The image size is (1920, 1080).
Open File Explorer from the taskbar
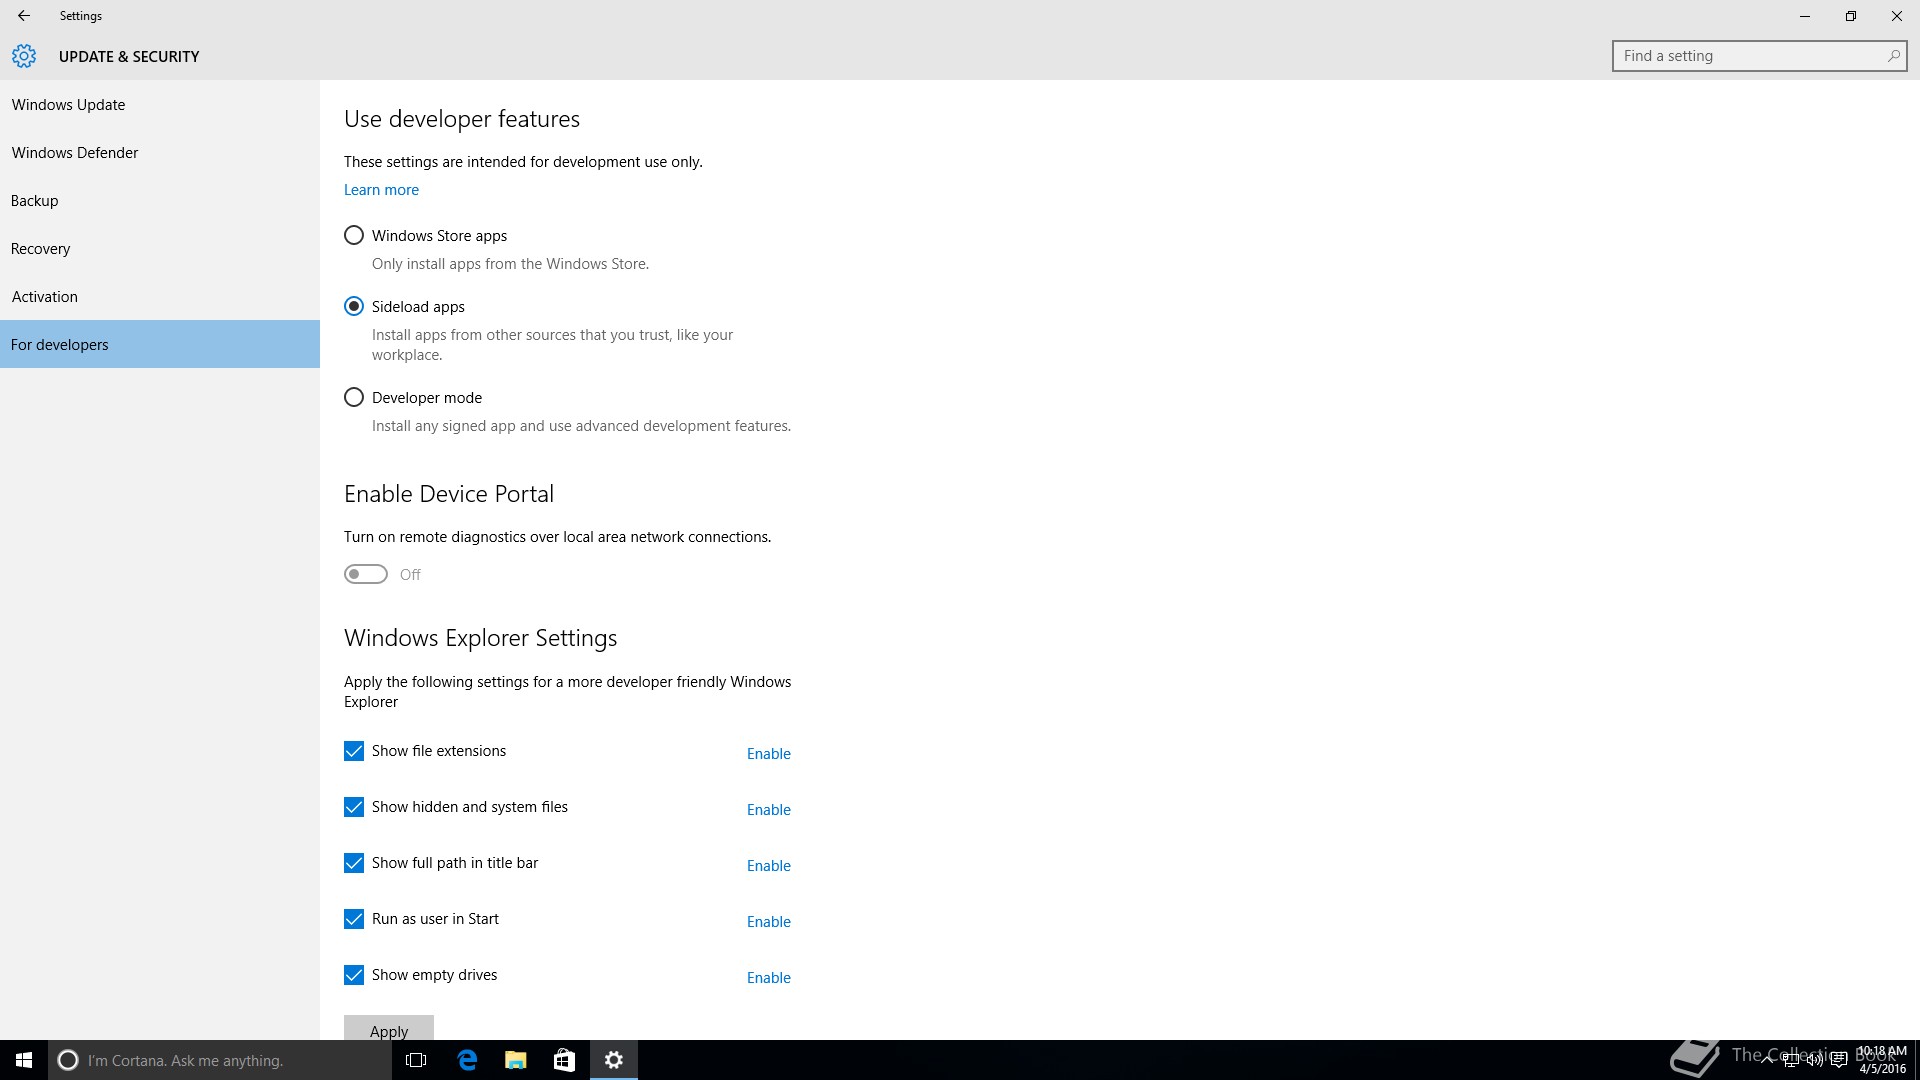coord(516,1060)
